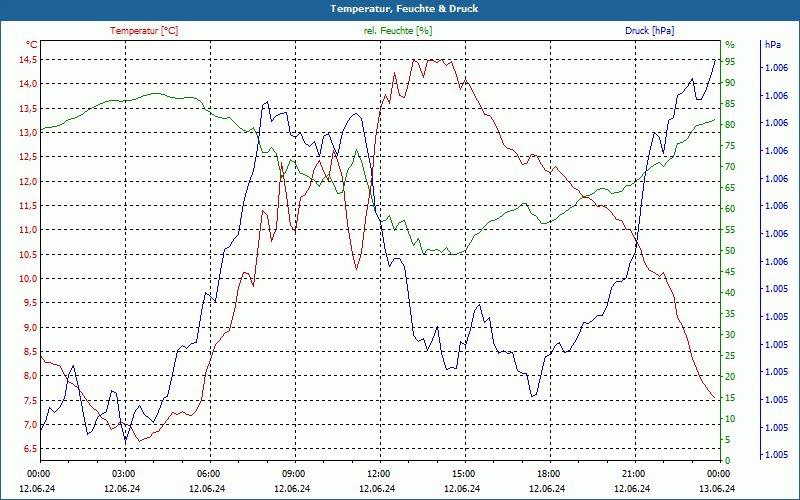Image resolution: width=800 pixels, height=500 pixels.
Task: Click the '7,0' temperature axis value
Action: [x=30, y=424]
